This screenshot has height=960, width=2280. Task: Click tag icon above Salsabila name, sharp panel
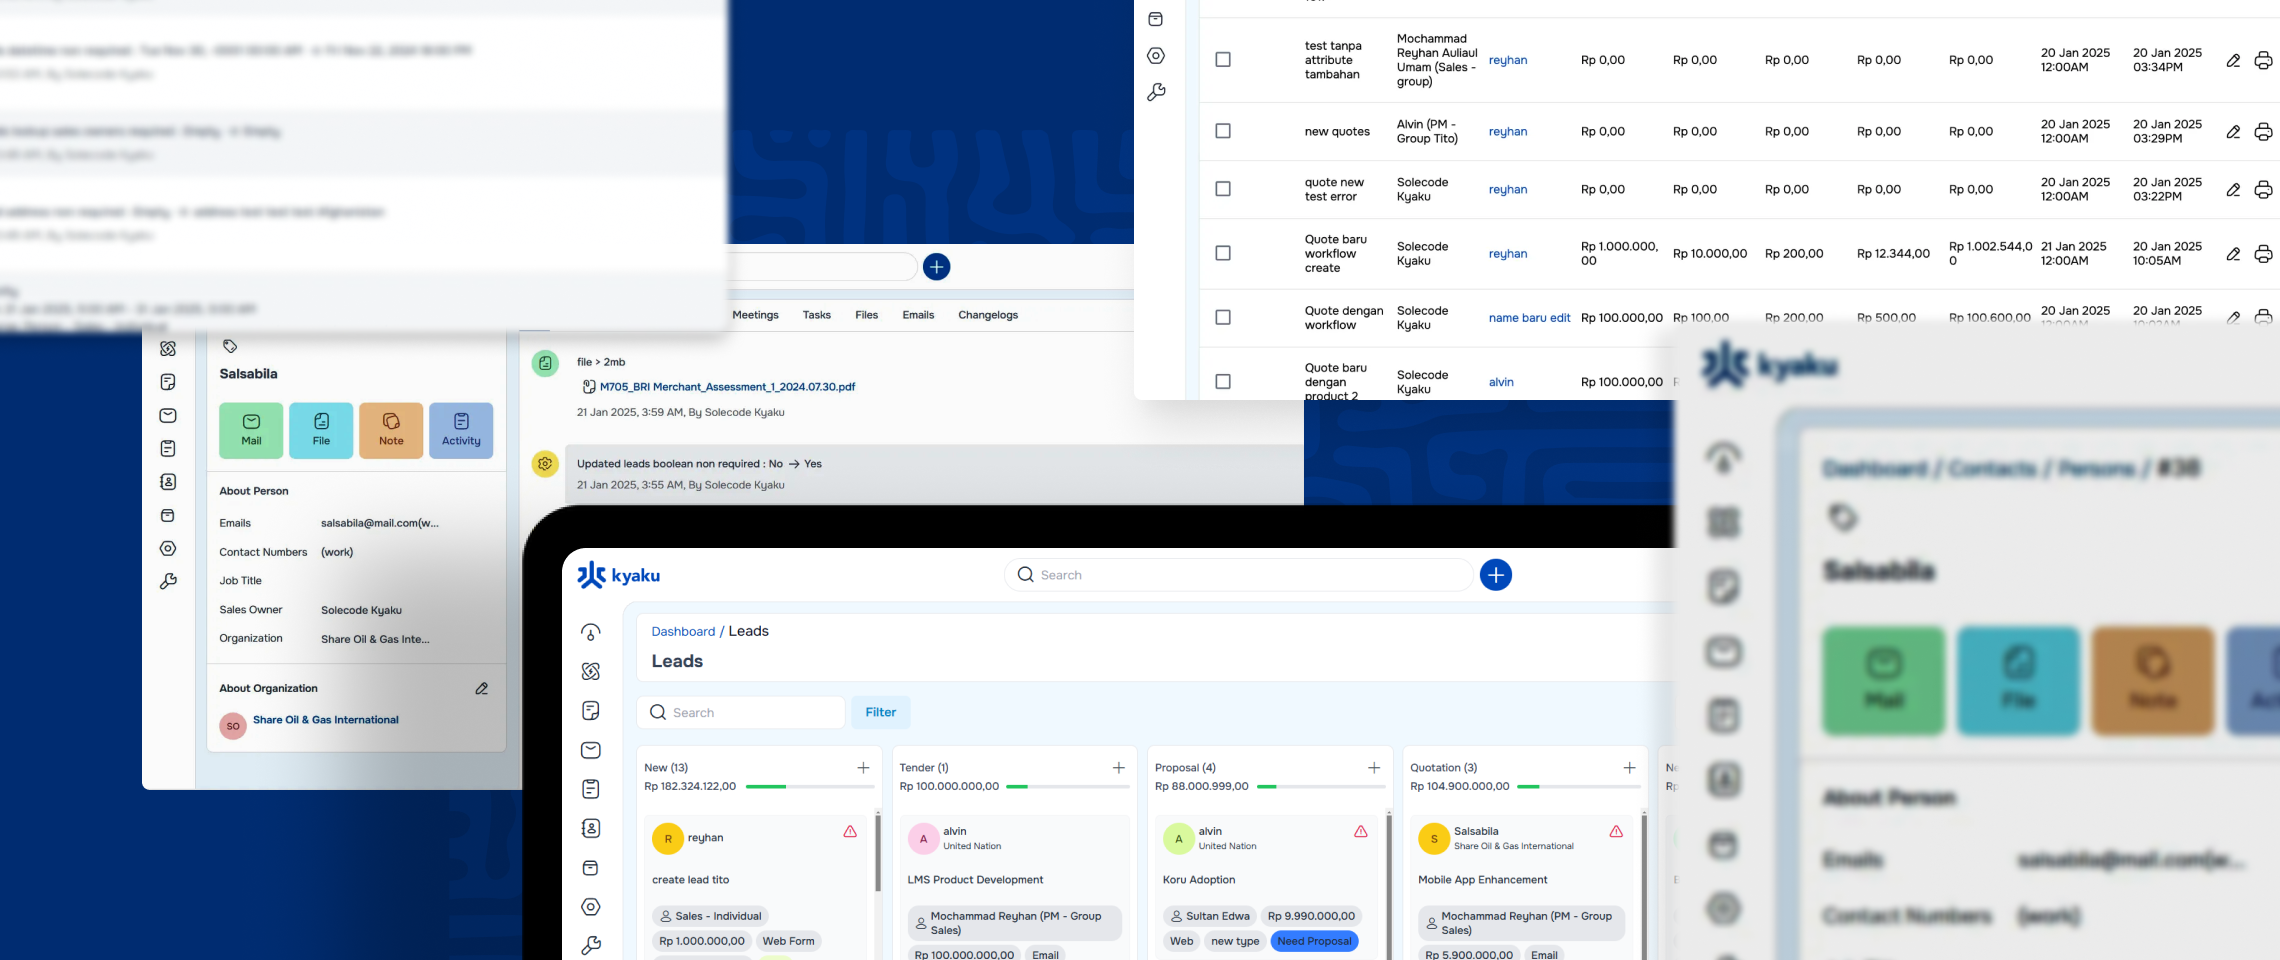pos(230,346)
